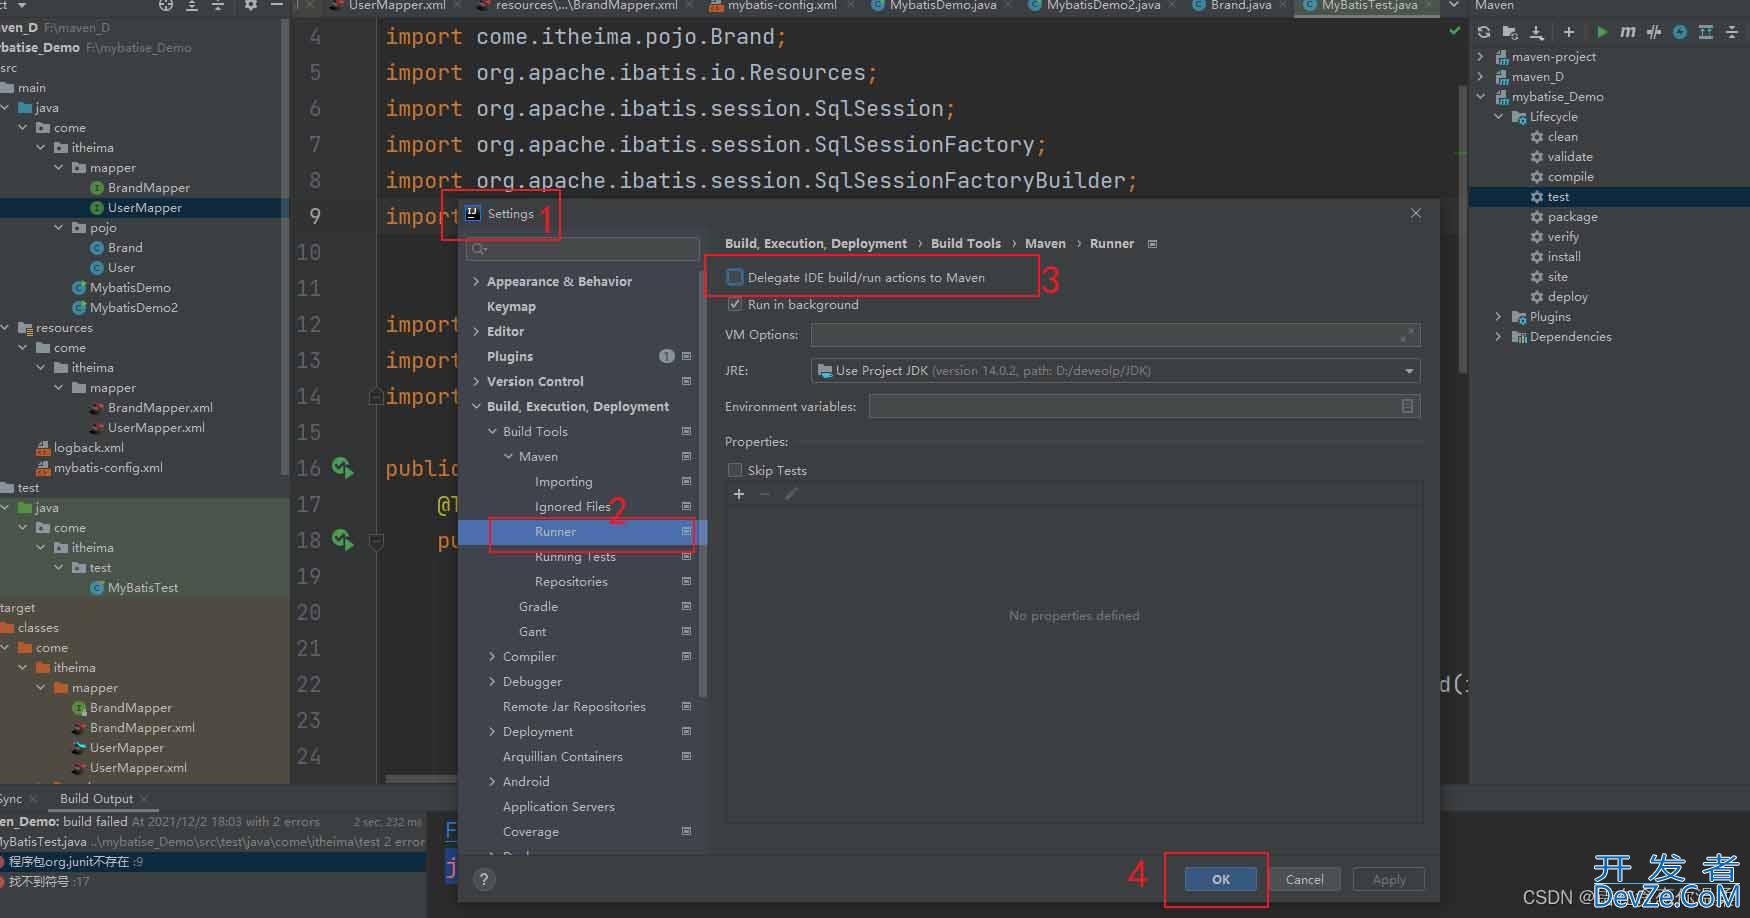Open JRE Use Project JDK dropdown
Viewport: 1750px width, 918px height.
[1115, 371]
